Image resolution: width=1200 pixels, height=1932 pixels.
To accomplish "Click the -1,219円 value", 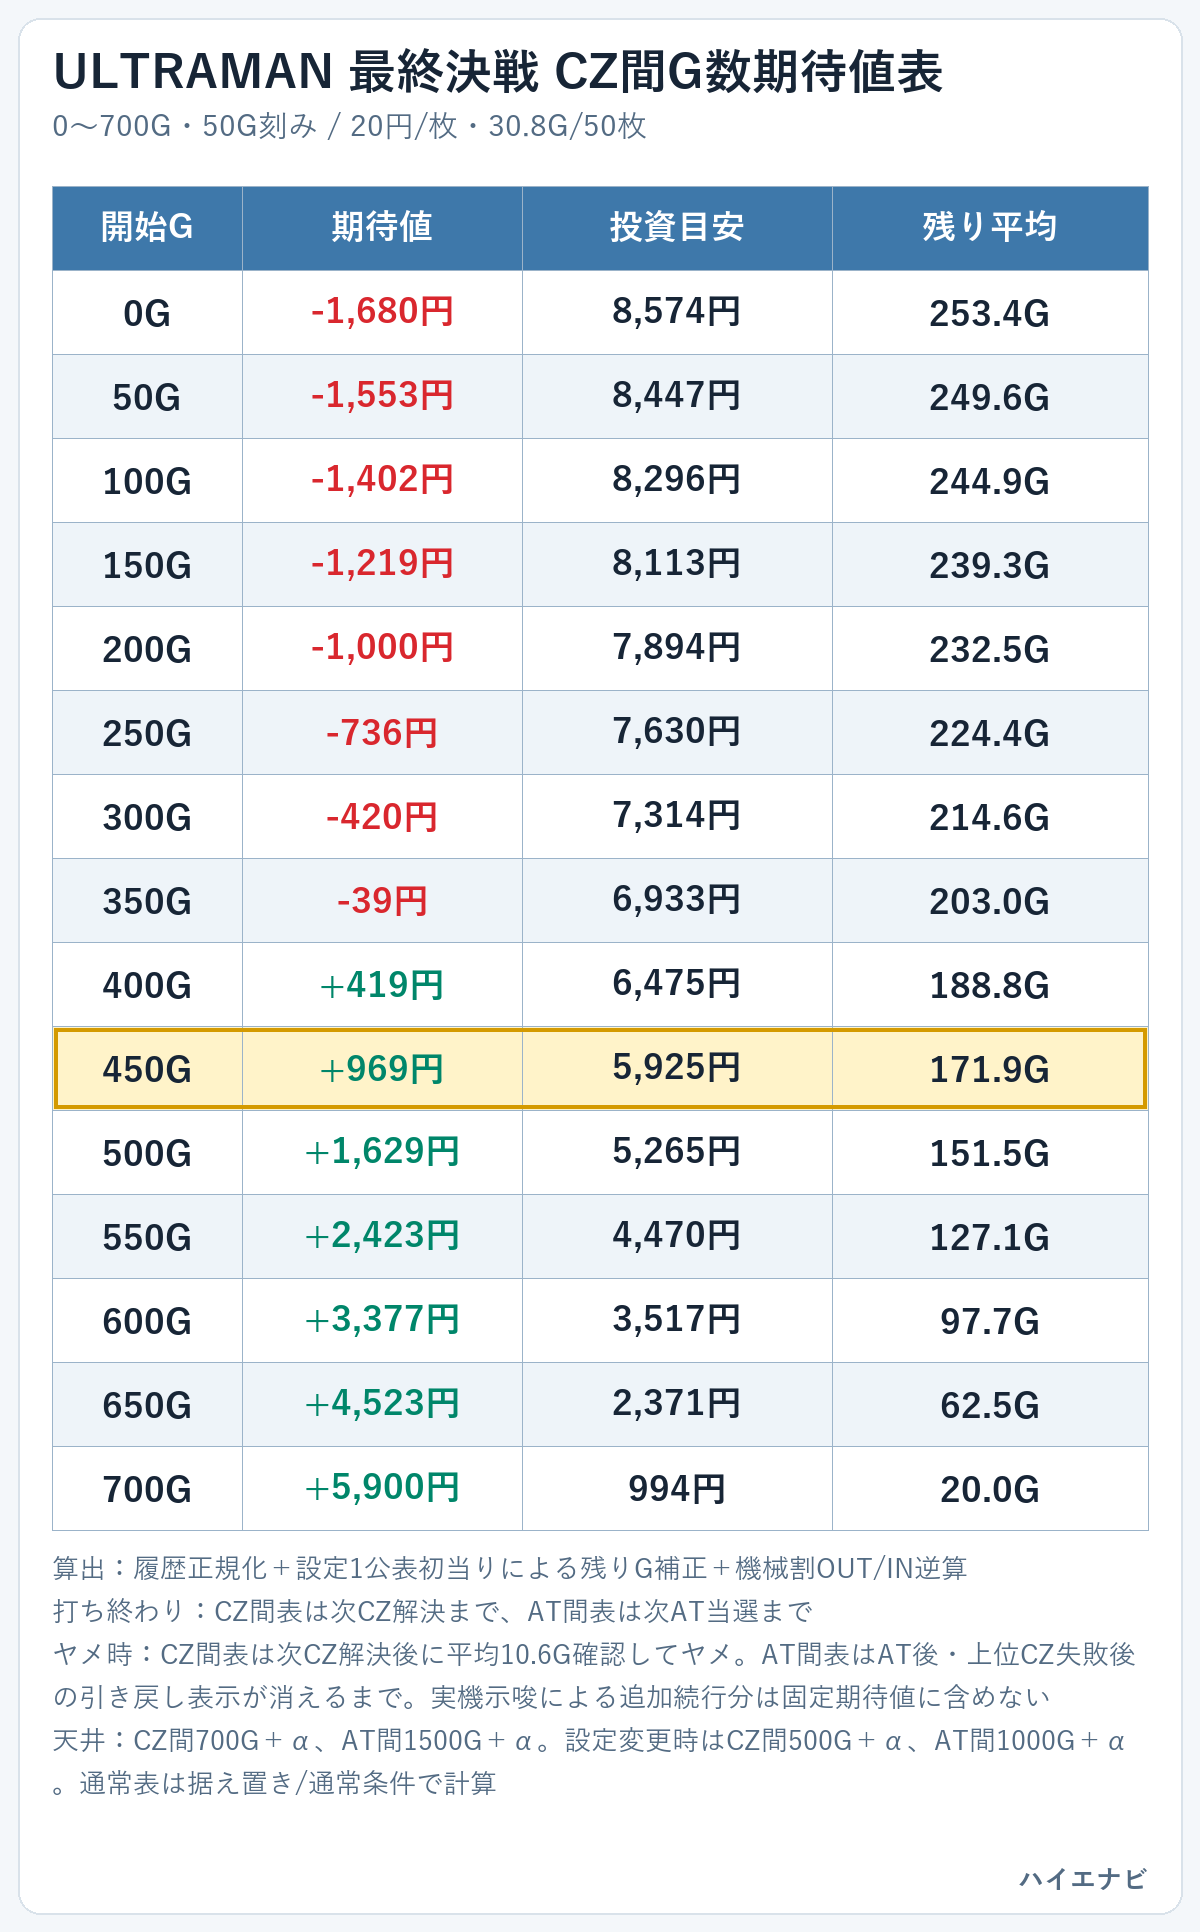I will click(382, 564).
